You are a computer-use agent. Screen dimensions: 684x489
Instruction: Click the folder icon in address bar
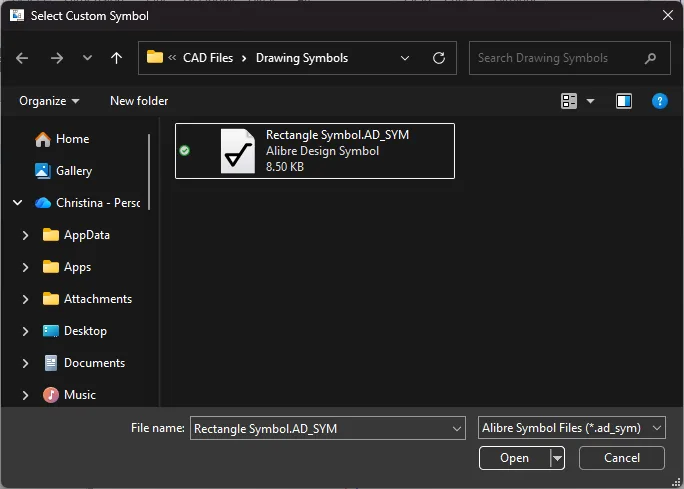click(154, 57)
